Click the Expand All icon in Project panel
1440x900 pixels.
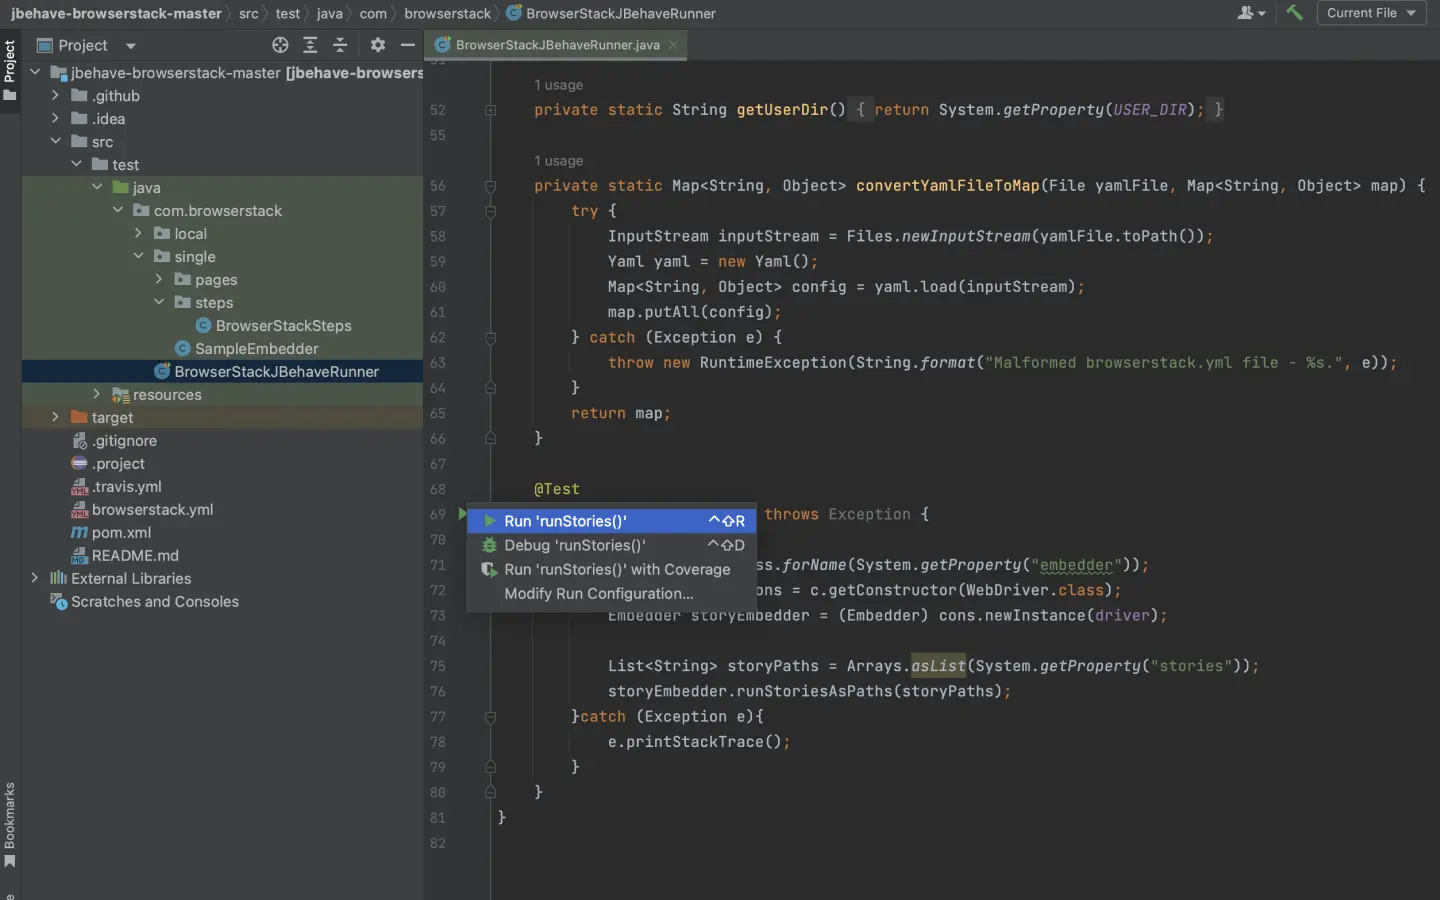click(x=310, y=45)
